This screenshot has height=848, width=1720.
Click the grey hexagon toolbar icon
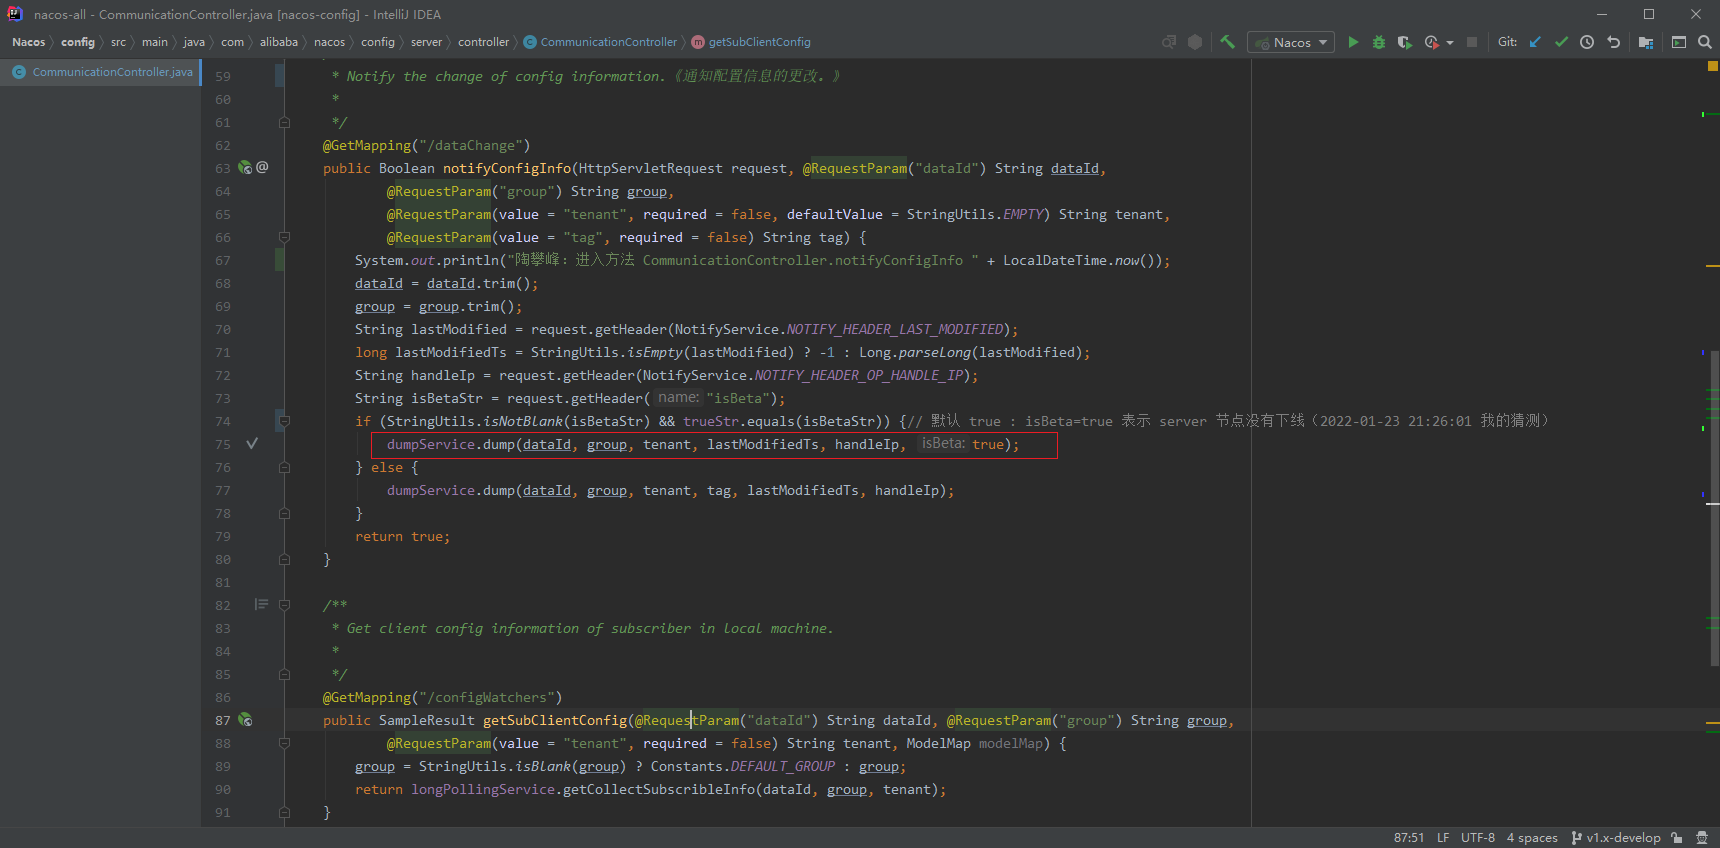(x=1195, y=42)
